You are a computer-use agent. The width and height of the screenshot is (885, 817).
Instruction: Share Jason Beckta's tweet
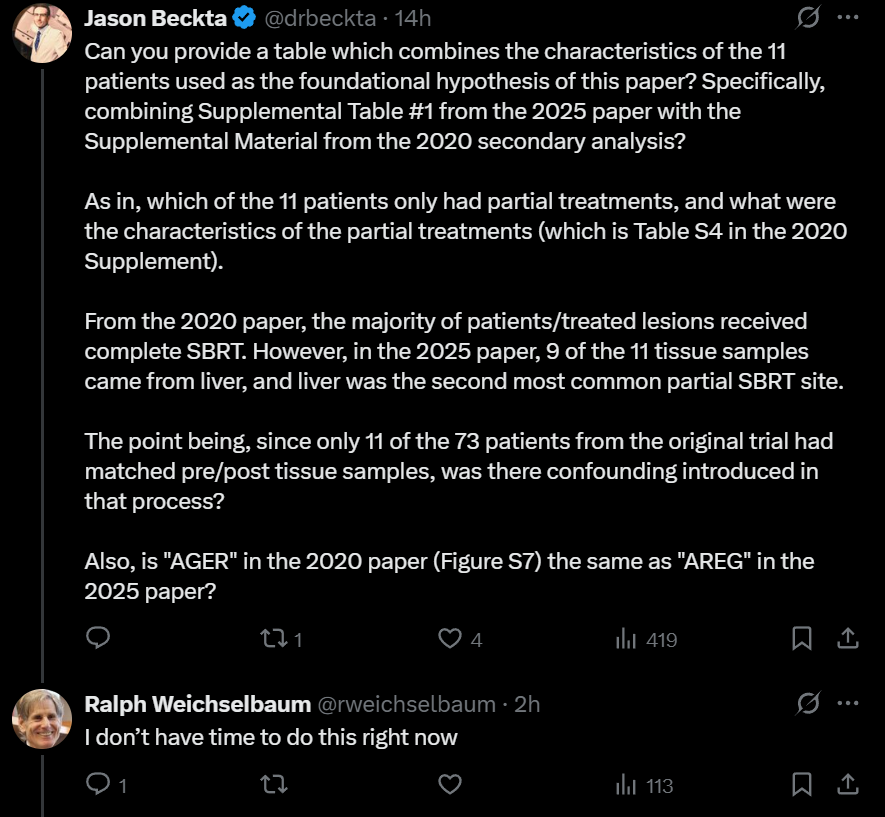846,638
